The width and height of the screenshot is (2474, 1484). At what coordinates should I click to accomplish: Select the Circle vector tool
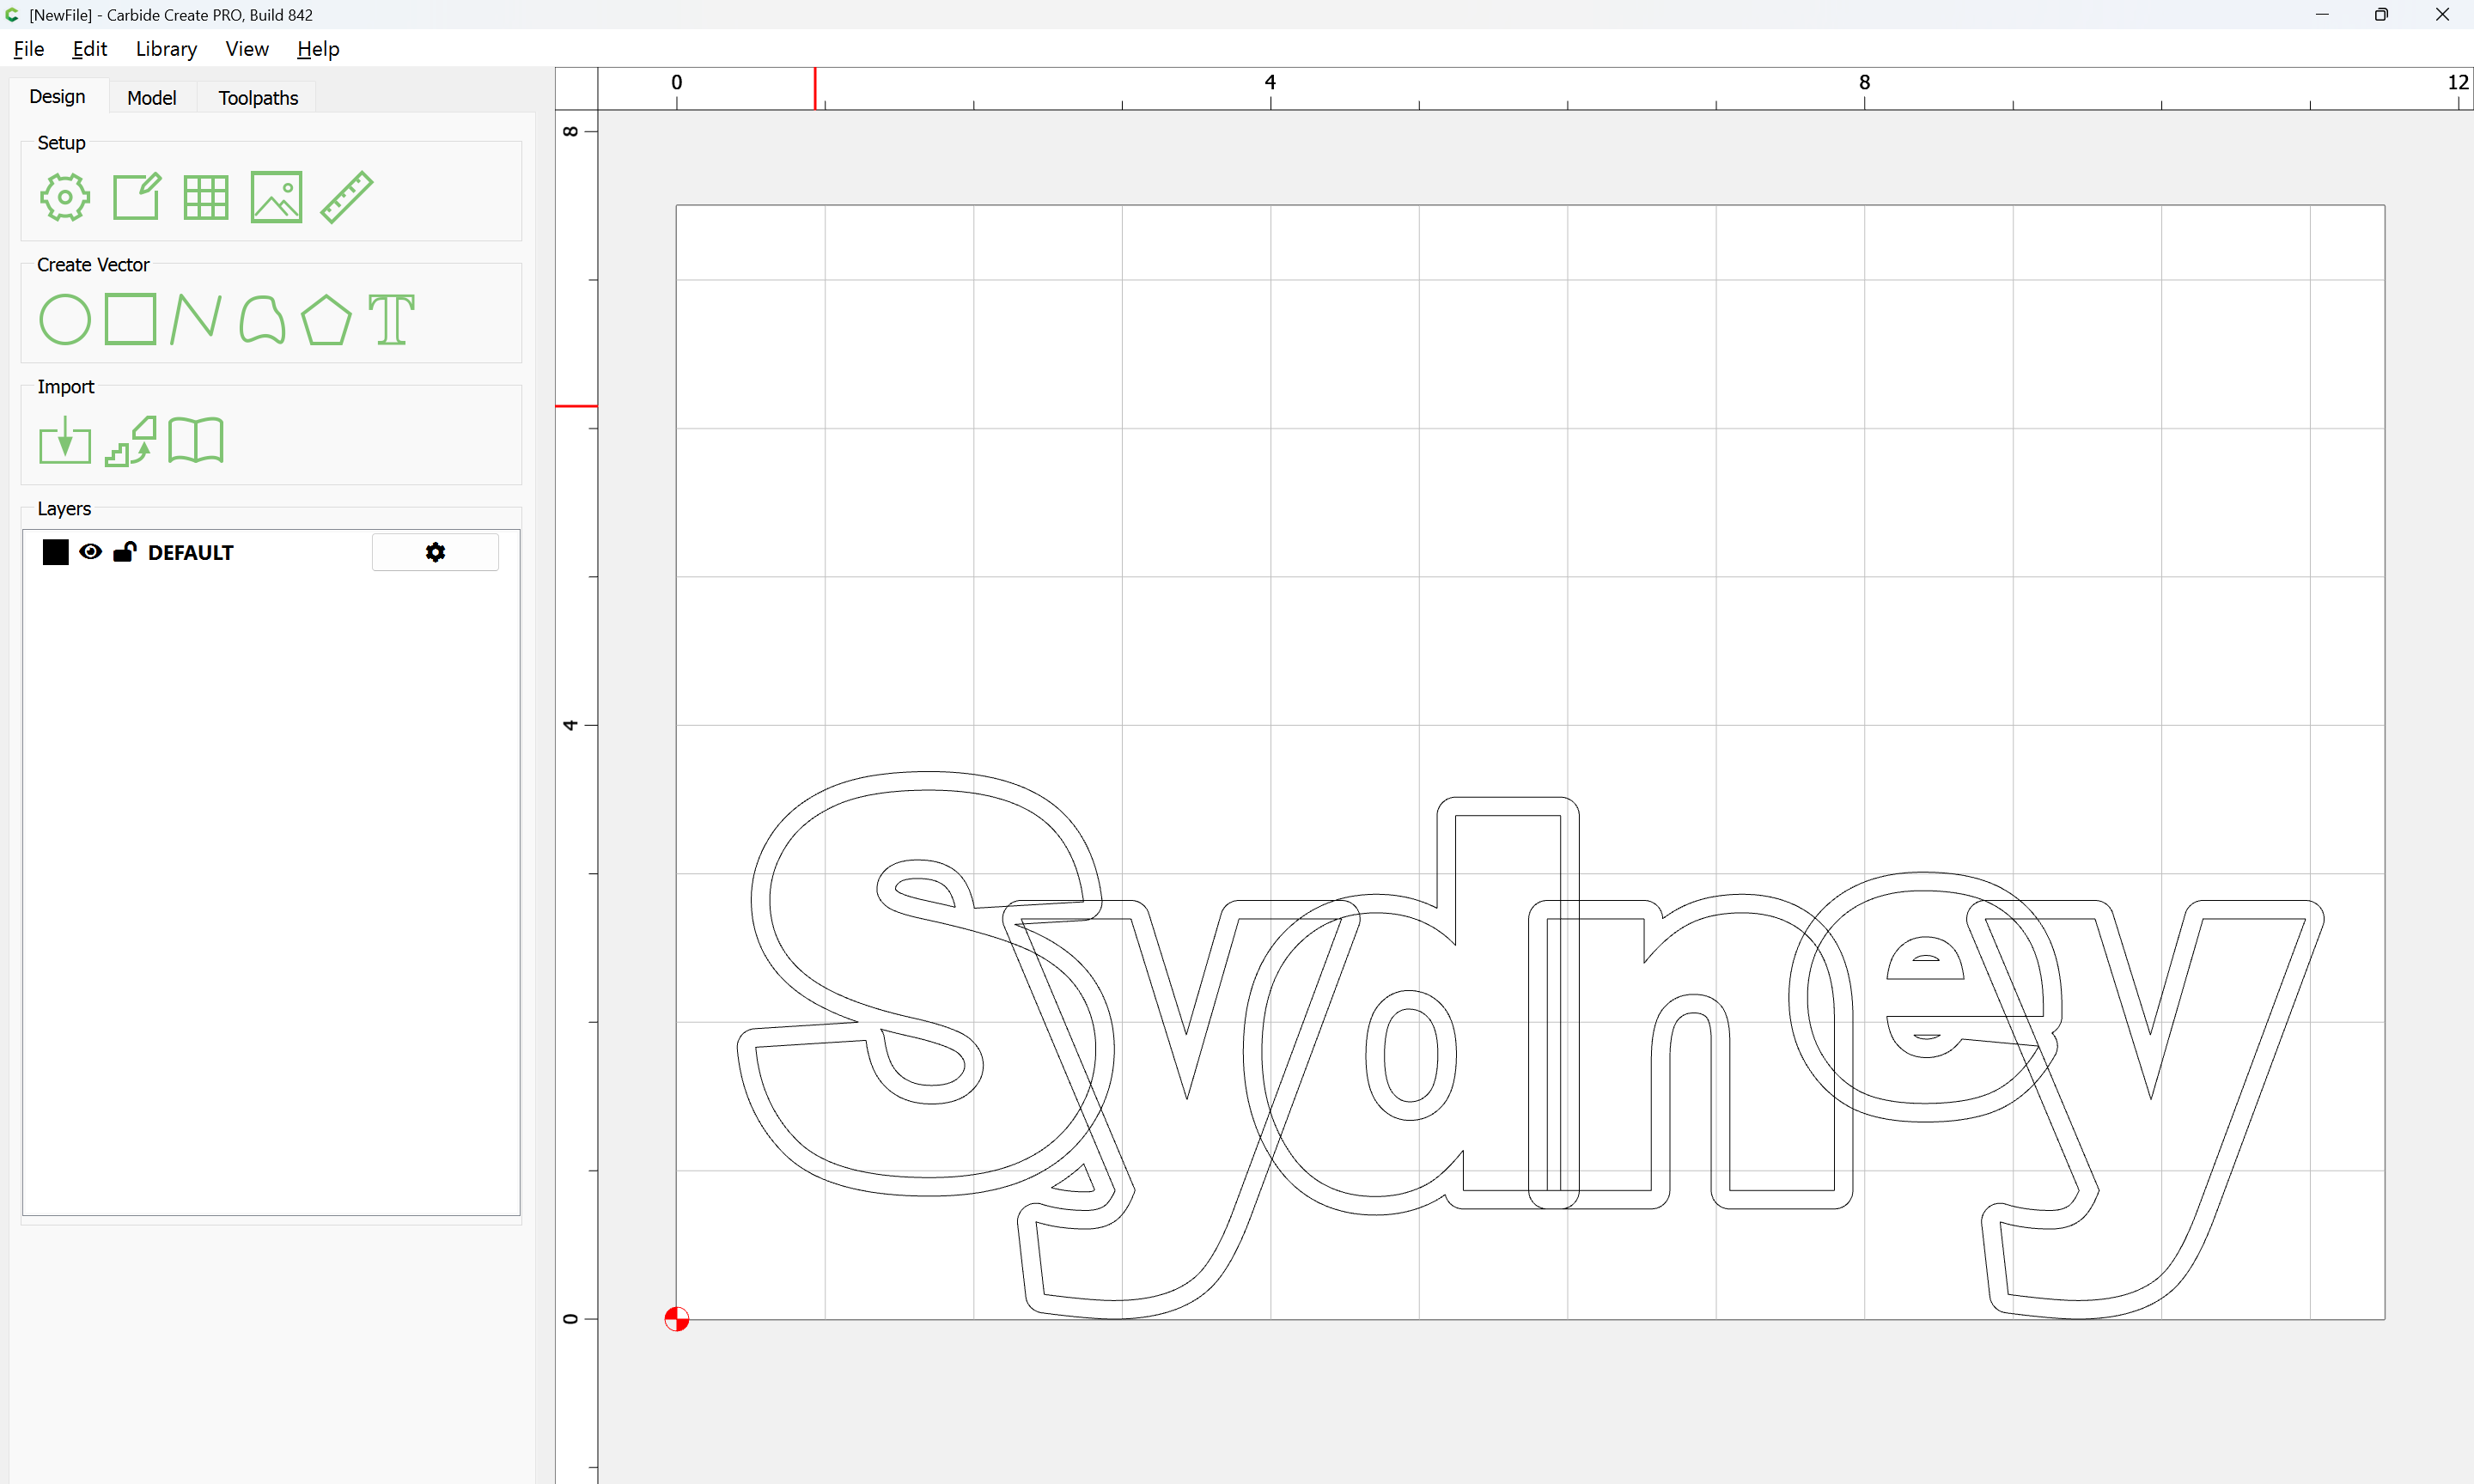(x=65, y=320)
